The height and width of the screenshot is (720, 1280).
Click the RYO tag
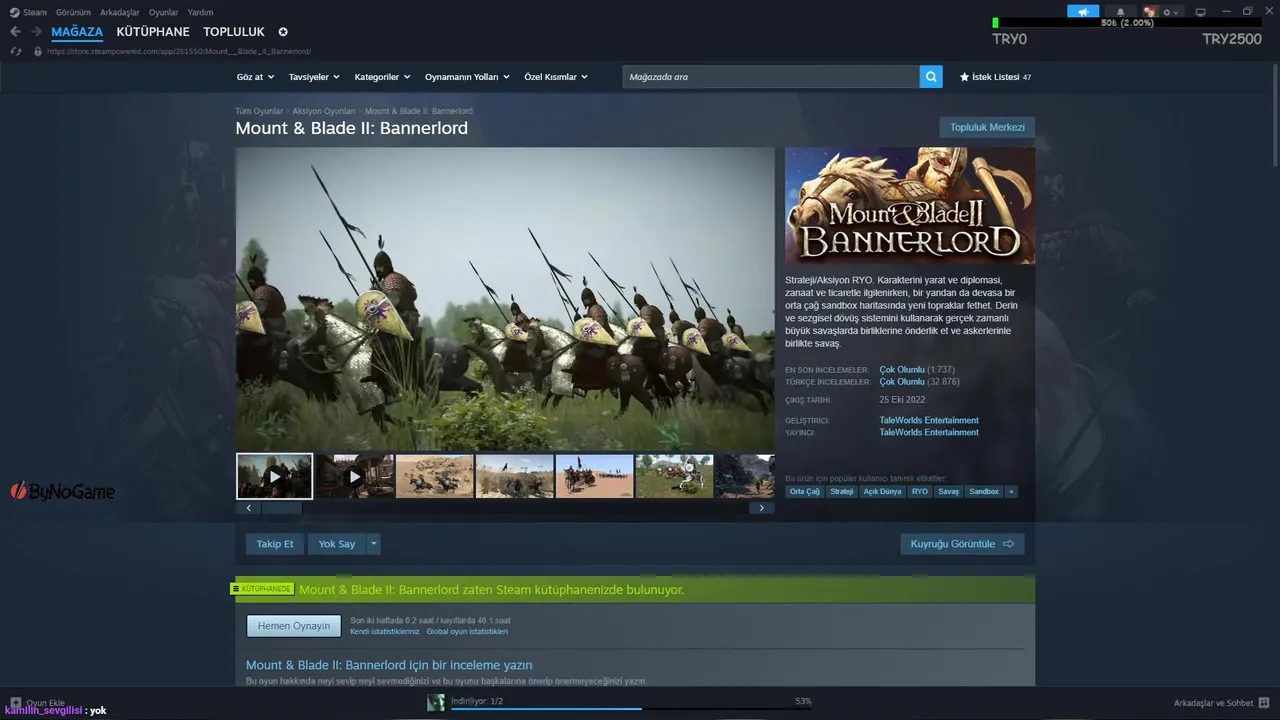coord(920,492)
